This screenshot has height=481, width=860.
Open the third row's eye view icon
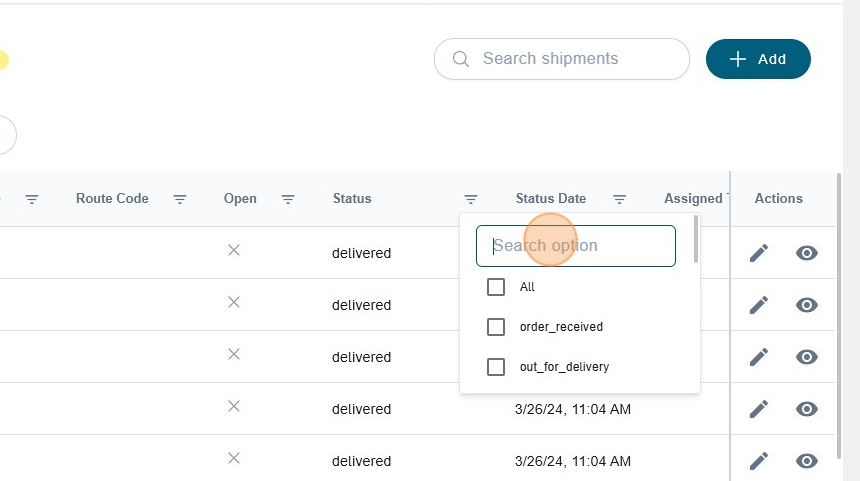click(807, 357)
